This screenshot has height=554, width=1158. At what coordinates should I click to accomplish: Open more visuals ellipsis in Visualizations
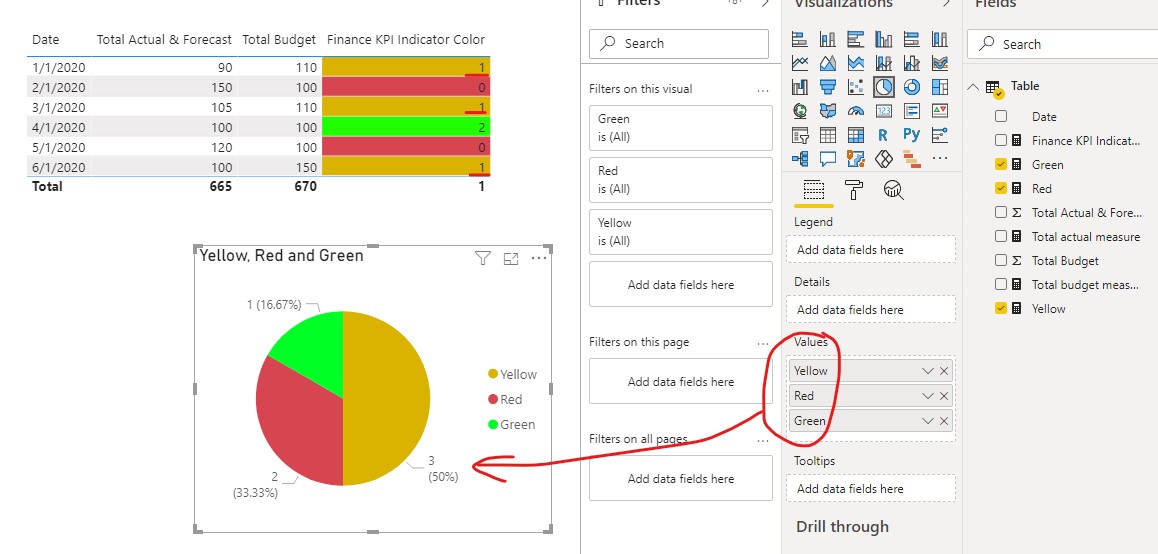(940, 159)
